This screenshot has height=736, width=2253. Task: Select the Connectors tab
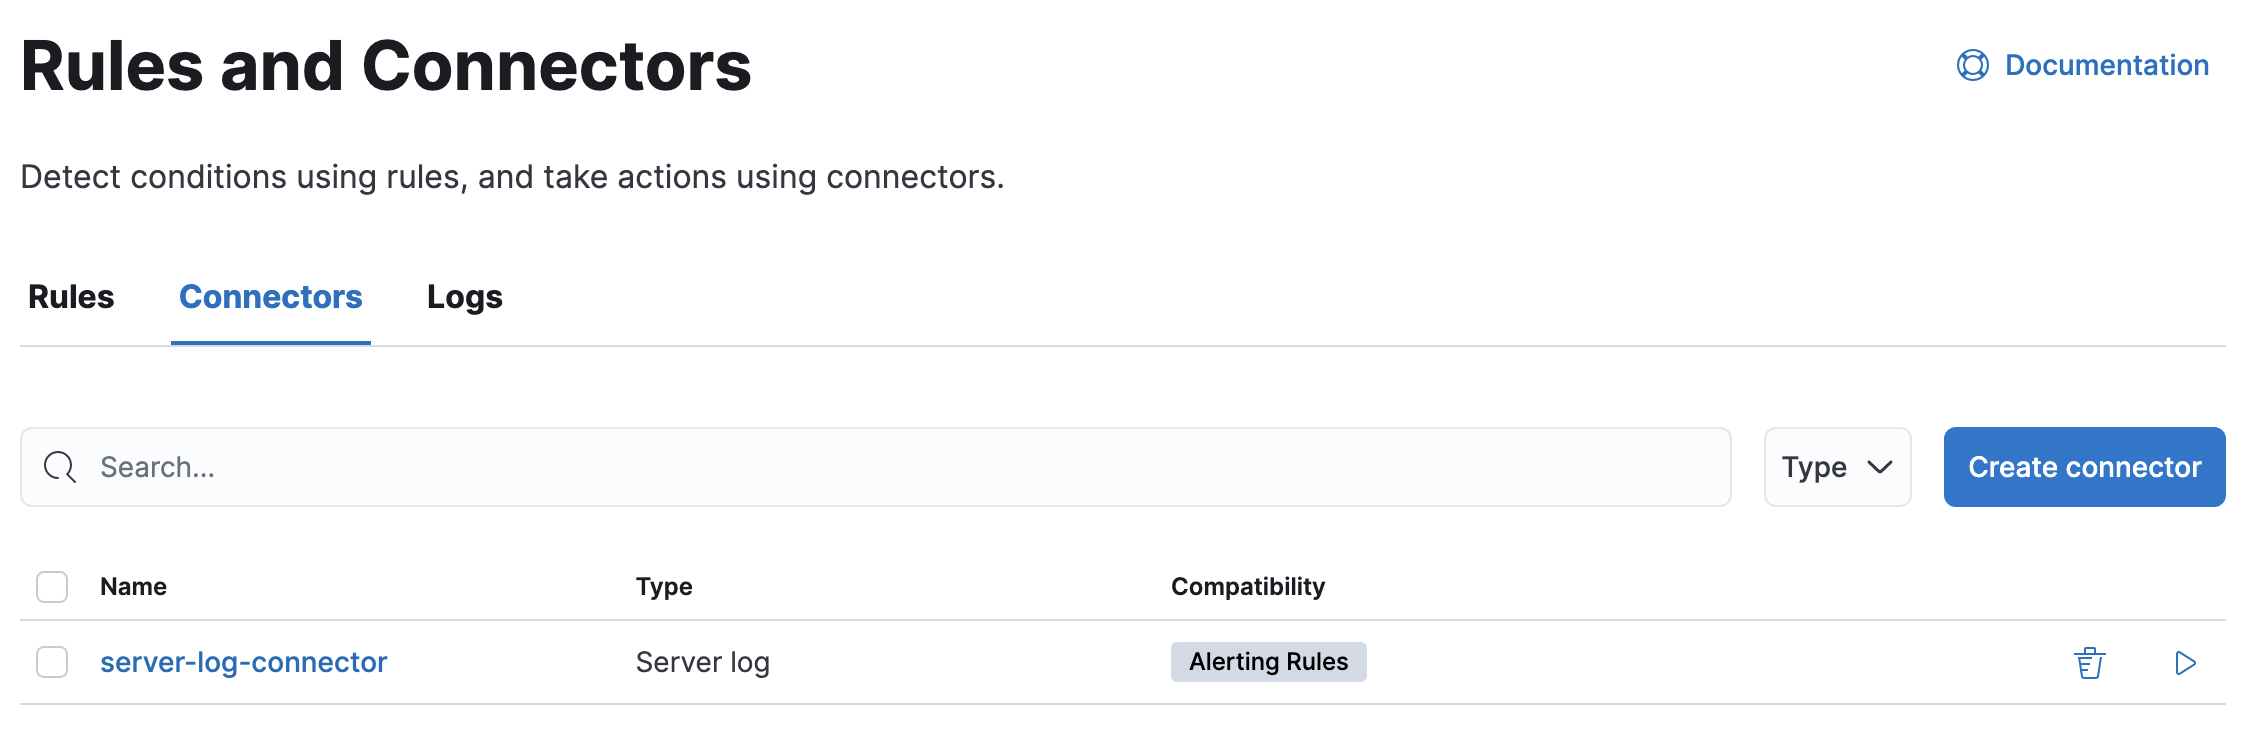(270, 296)
